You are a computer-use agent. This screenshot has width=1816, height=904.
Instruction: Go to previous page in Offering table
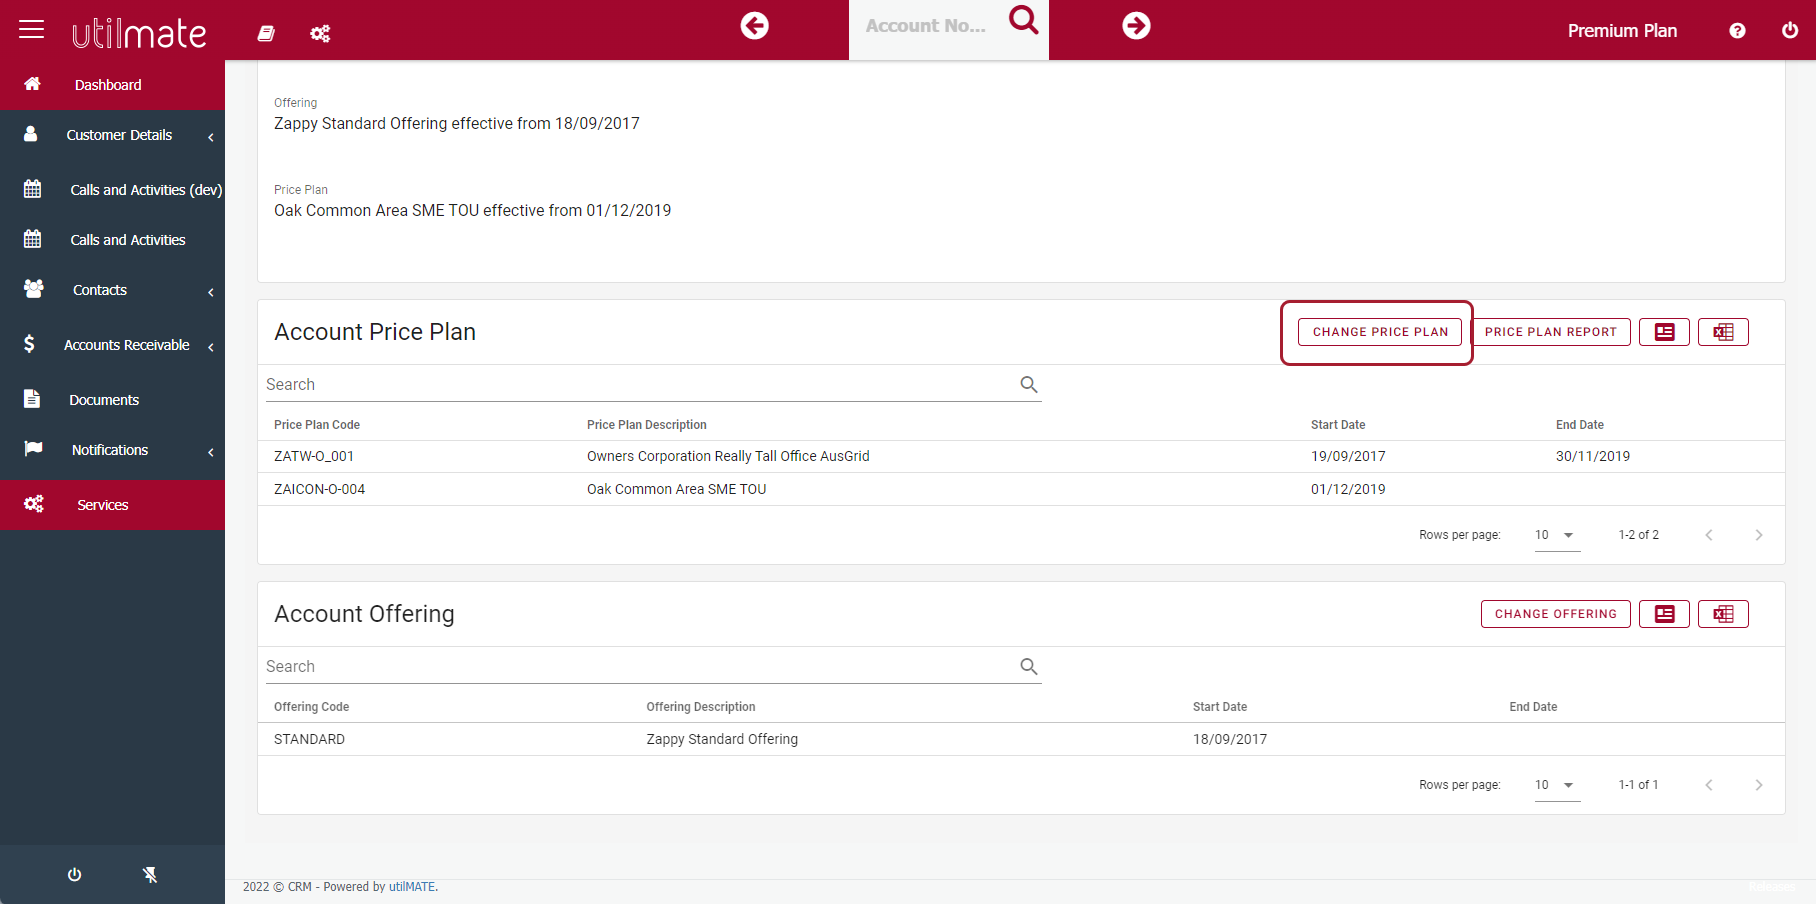pos(1709,785)
